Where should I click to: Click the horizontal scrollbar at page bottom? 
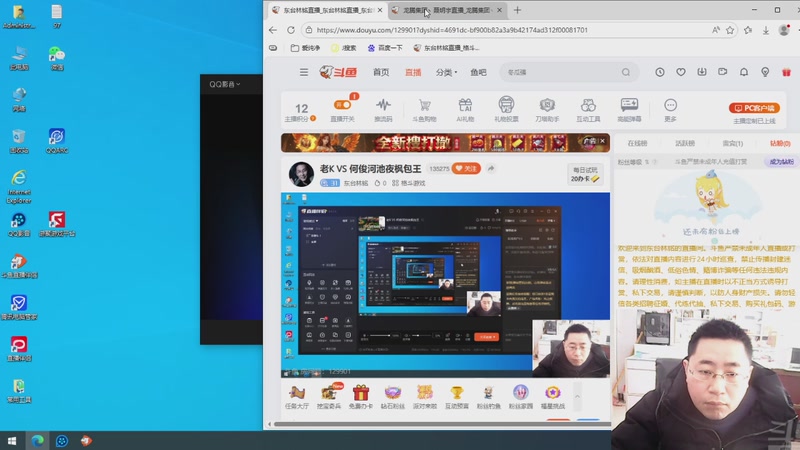coord(442,424)
